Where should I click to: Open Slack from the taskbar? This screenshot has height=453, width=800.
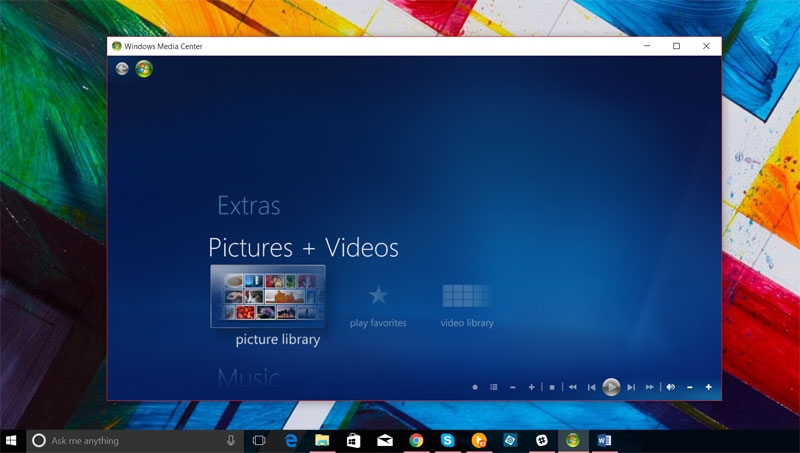542,440
